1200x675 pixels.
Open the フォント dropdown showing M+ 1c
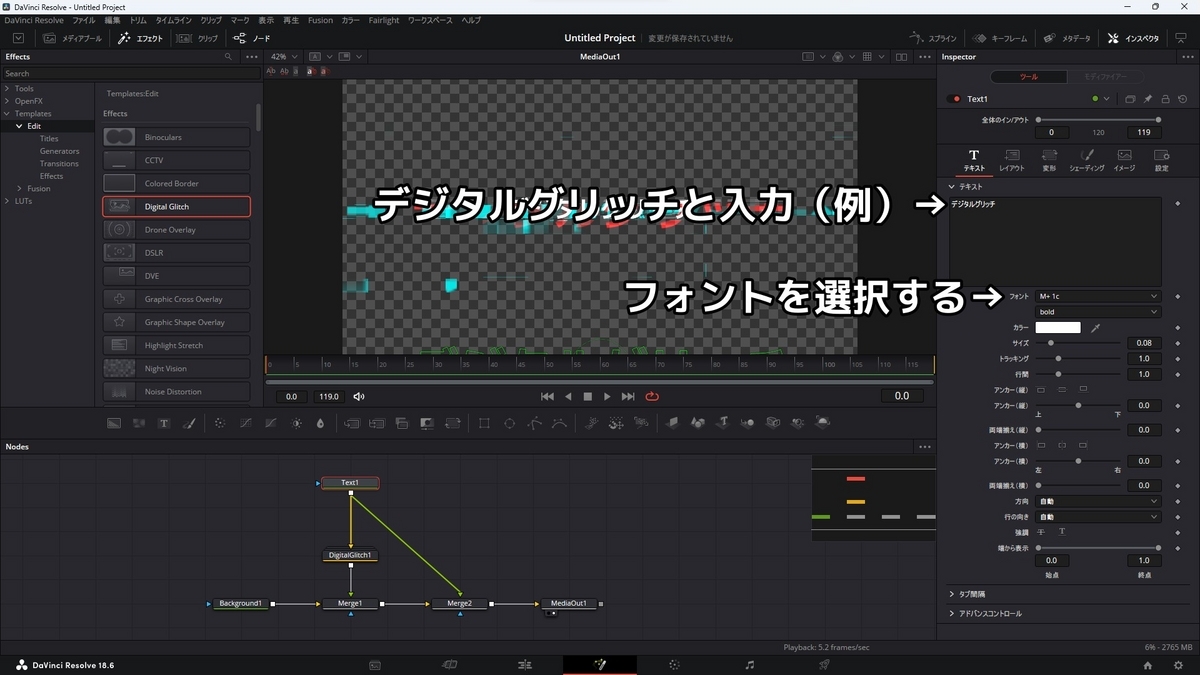pyautogui.click(x=1098, y=296)
